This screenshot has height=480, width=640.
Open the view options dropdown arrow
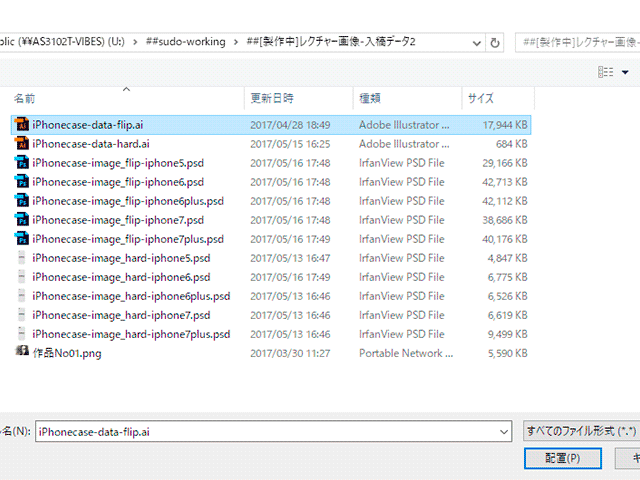[621, 72]
